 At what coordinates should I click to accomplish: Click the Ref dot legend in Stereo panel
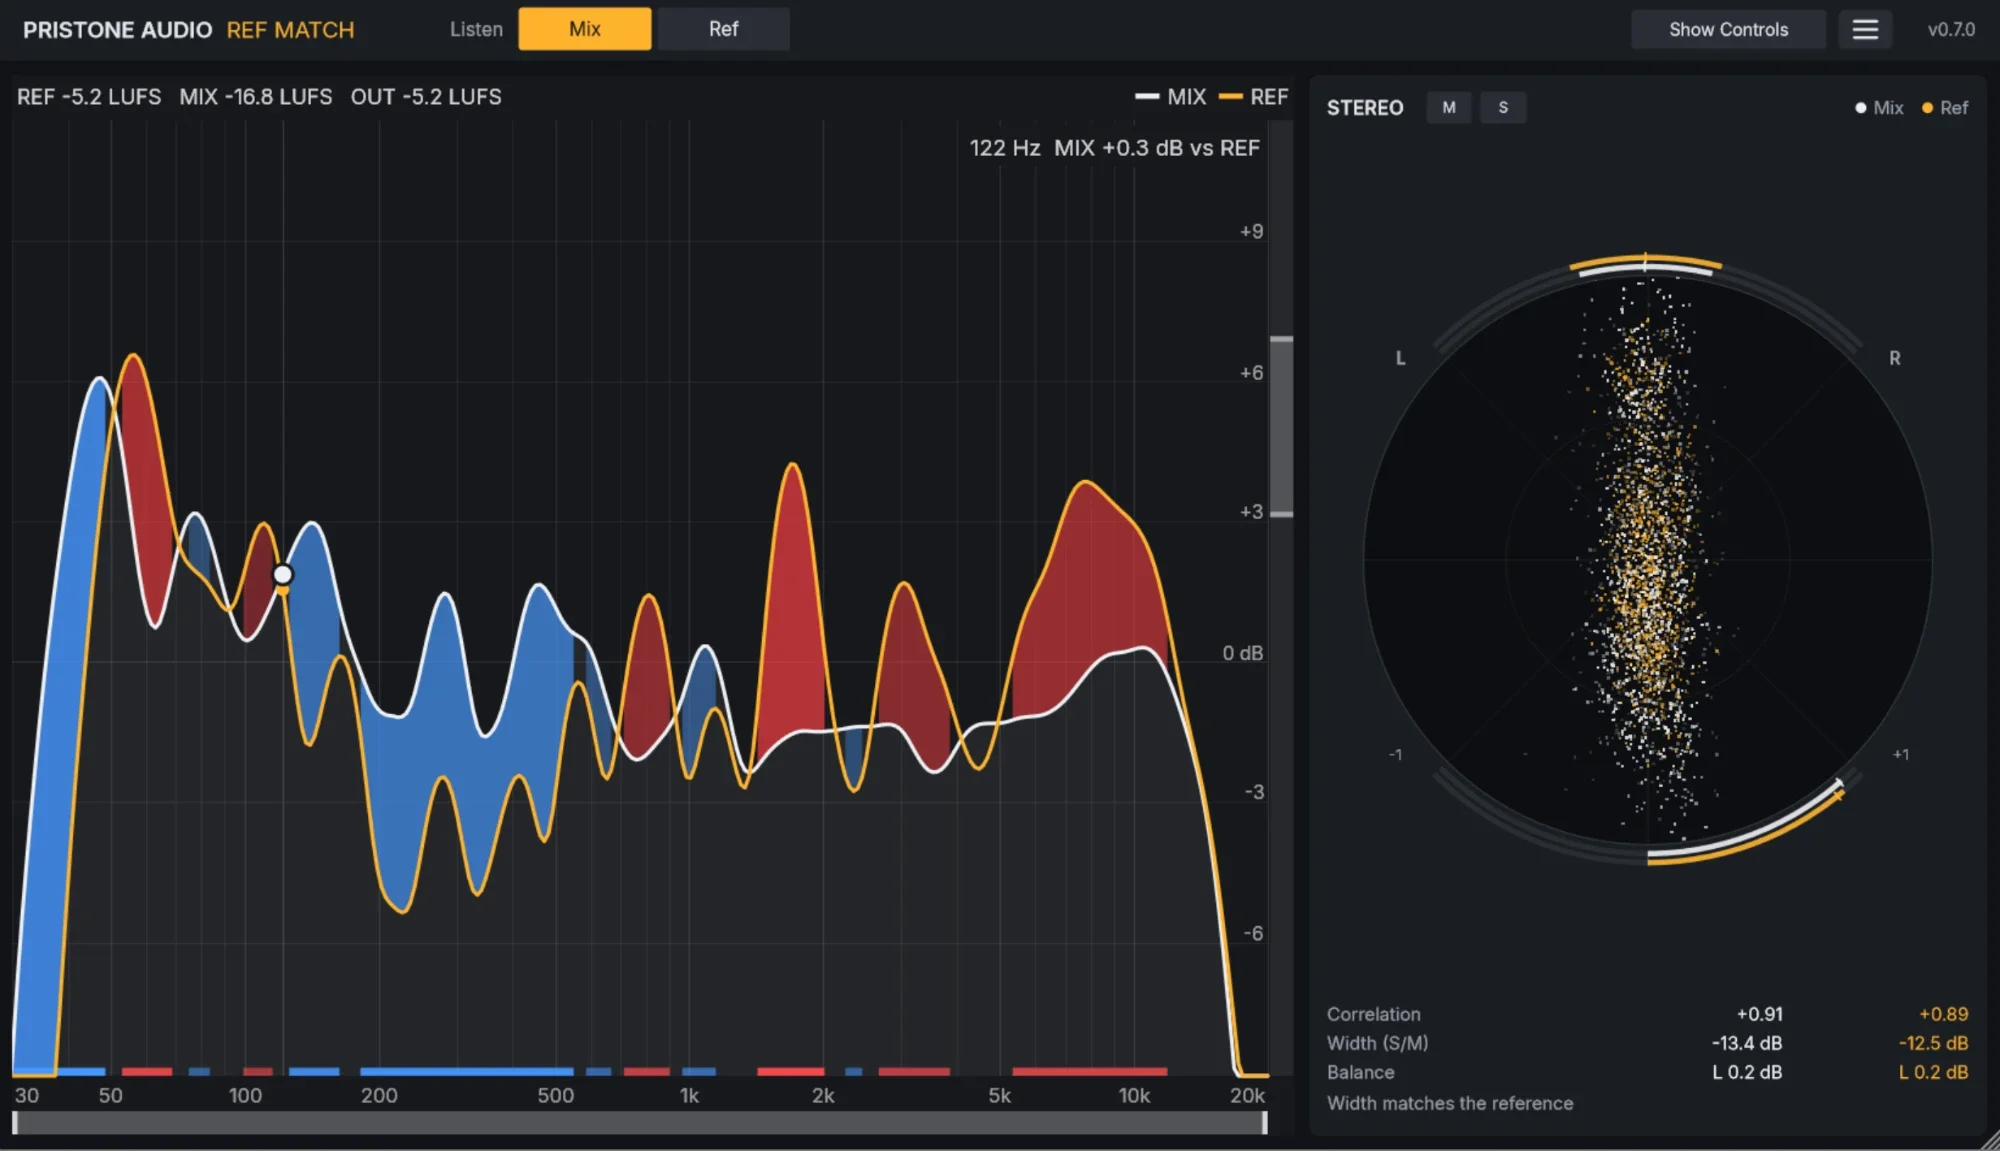(x=1945, y=108)
